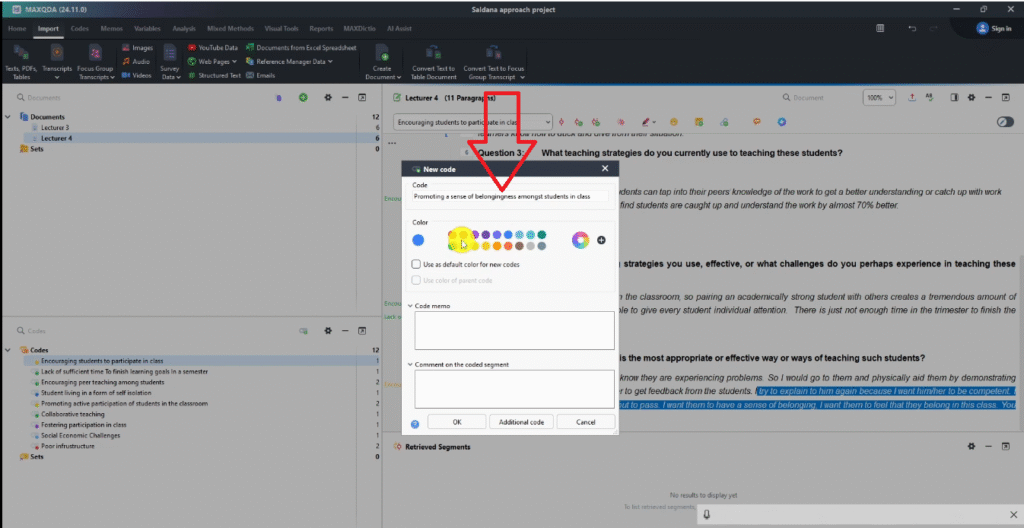The height and width of the screenshot is (528, 1024).
Task: Click the Texts, PDFs, Tables import icon
Action: (x=20, y=52)
